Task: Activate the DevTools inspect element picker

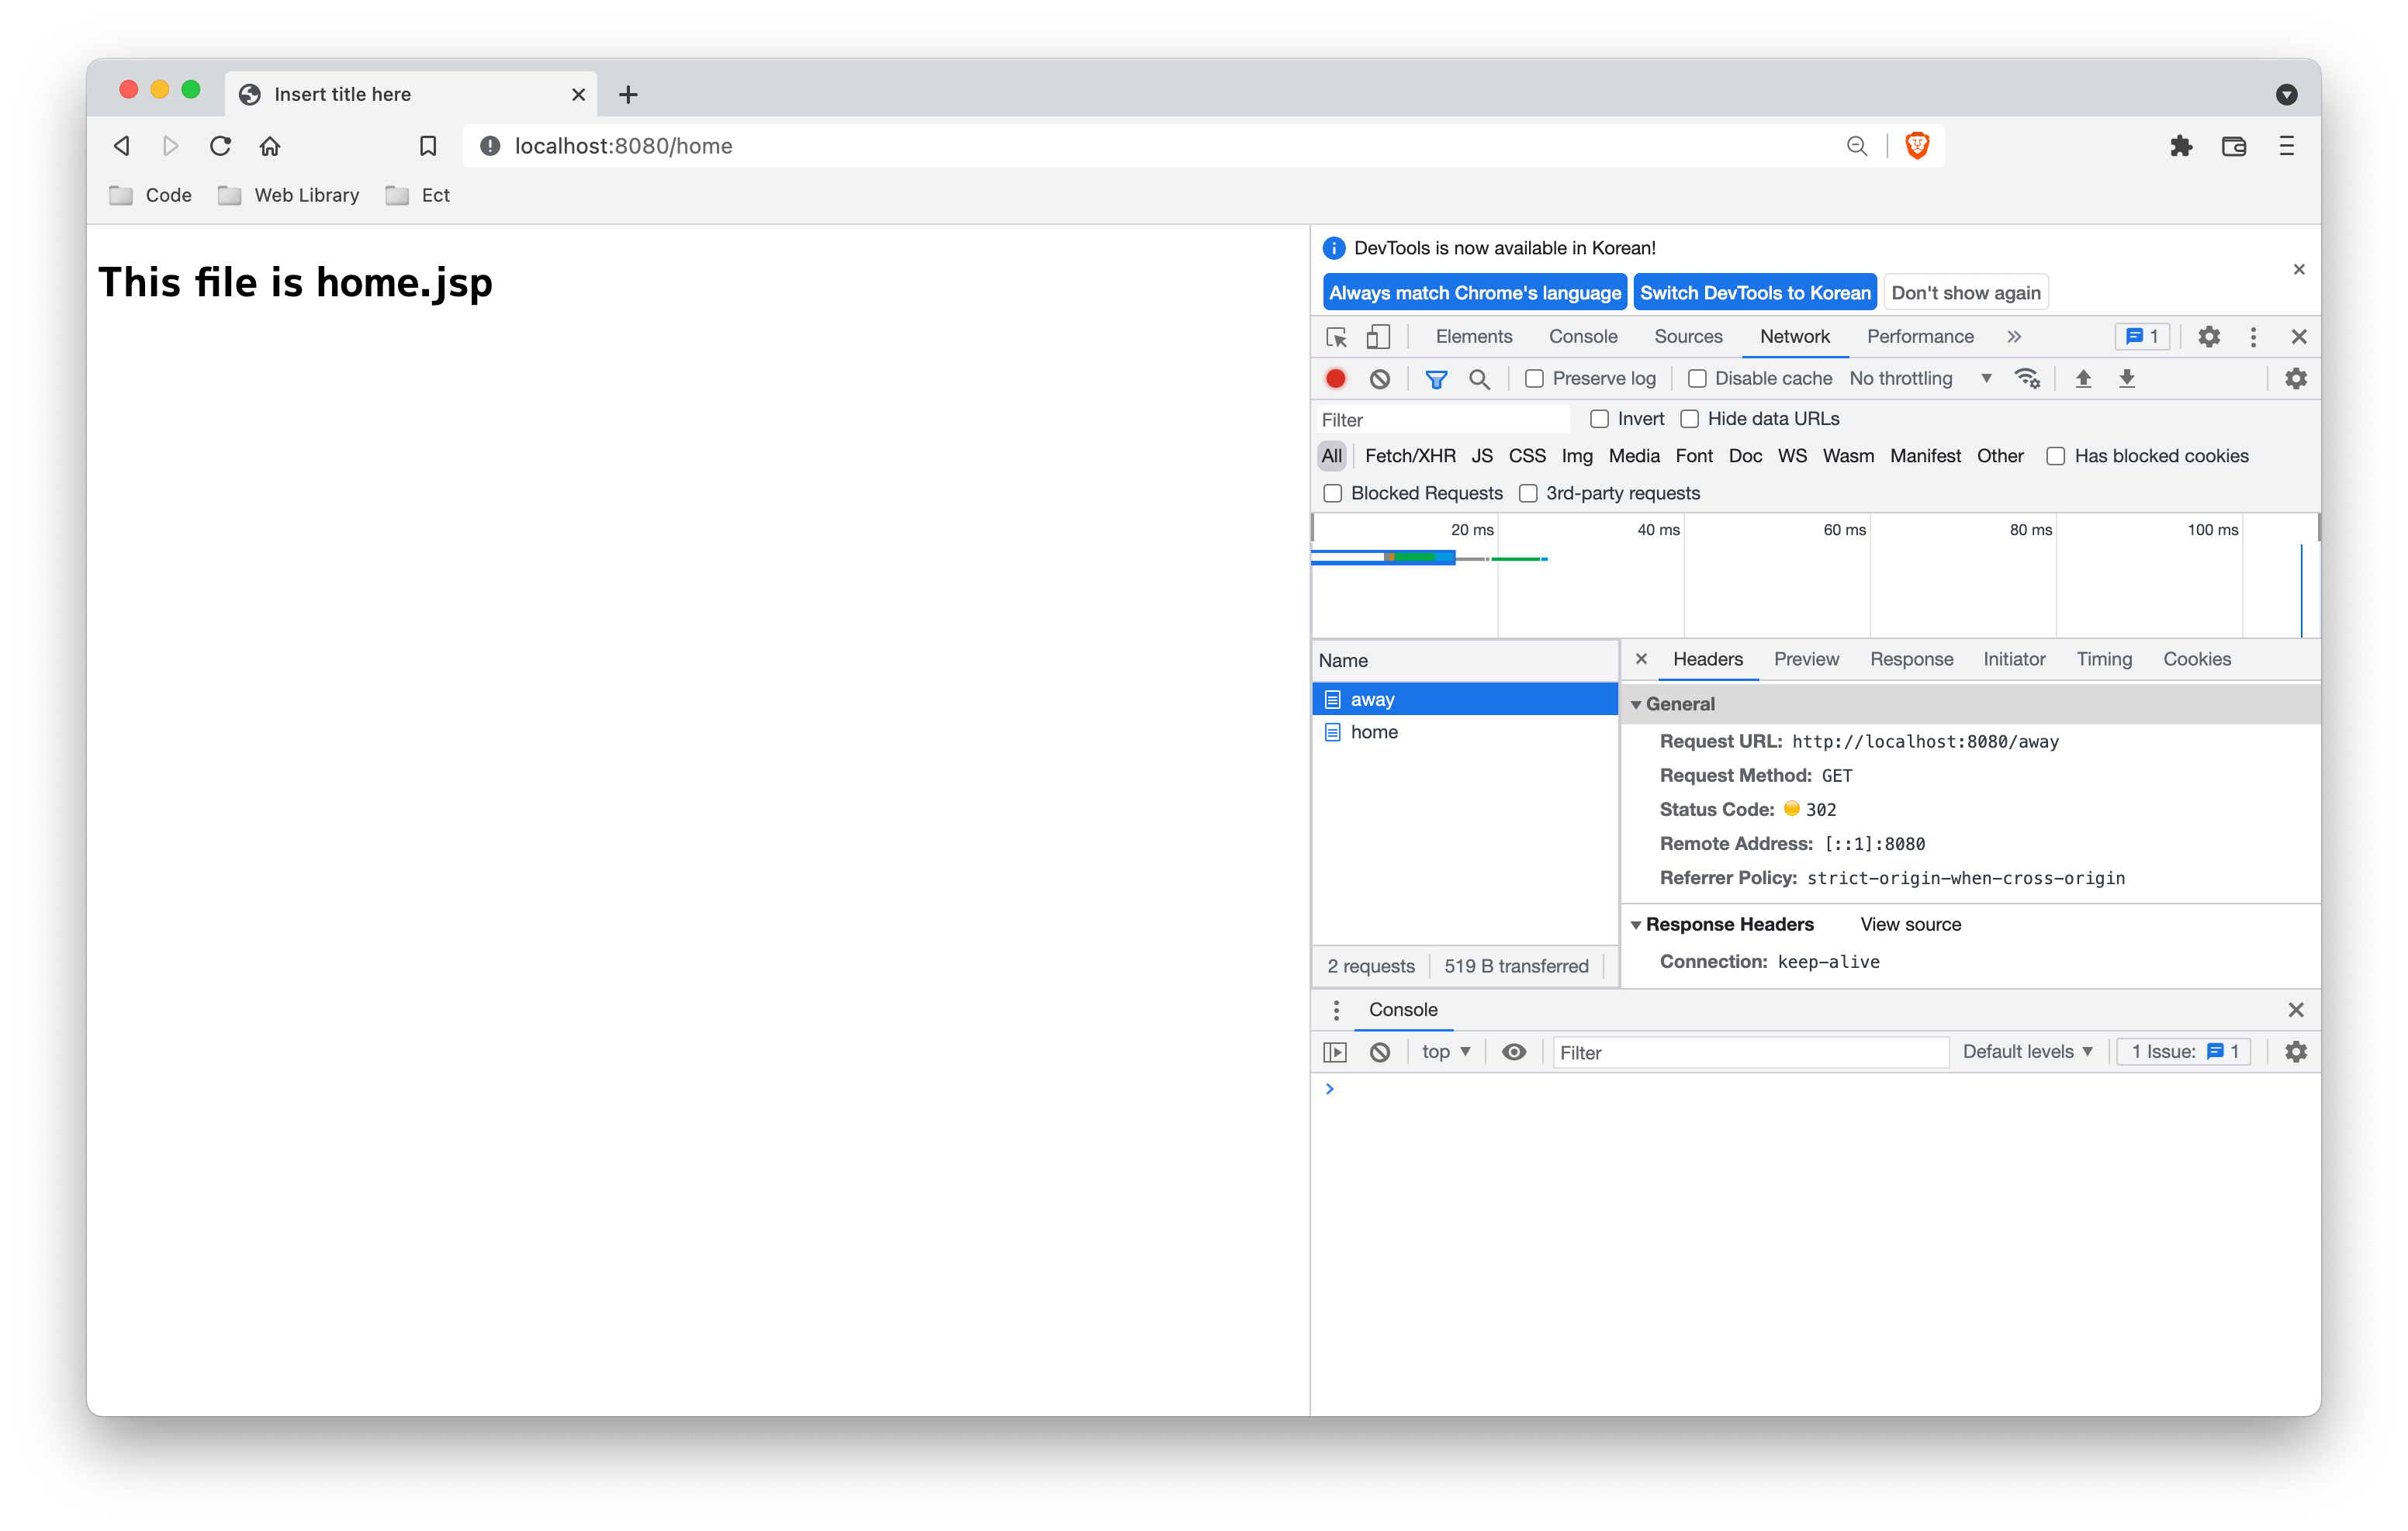Action: point(1336,337)
